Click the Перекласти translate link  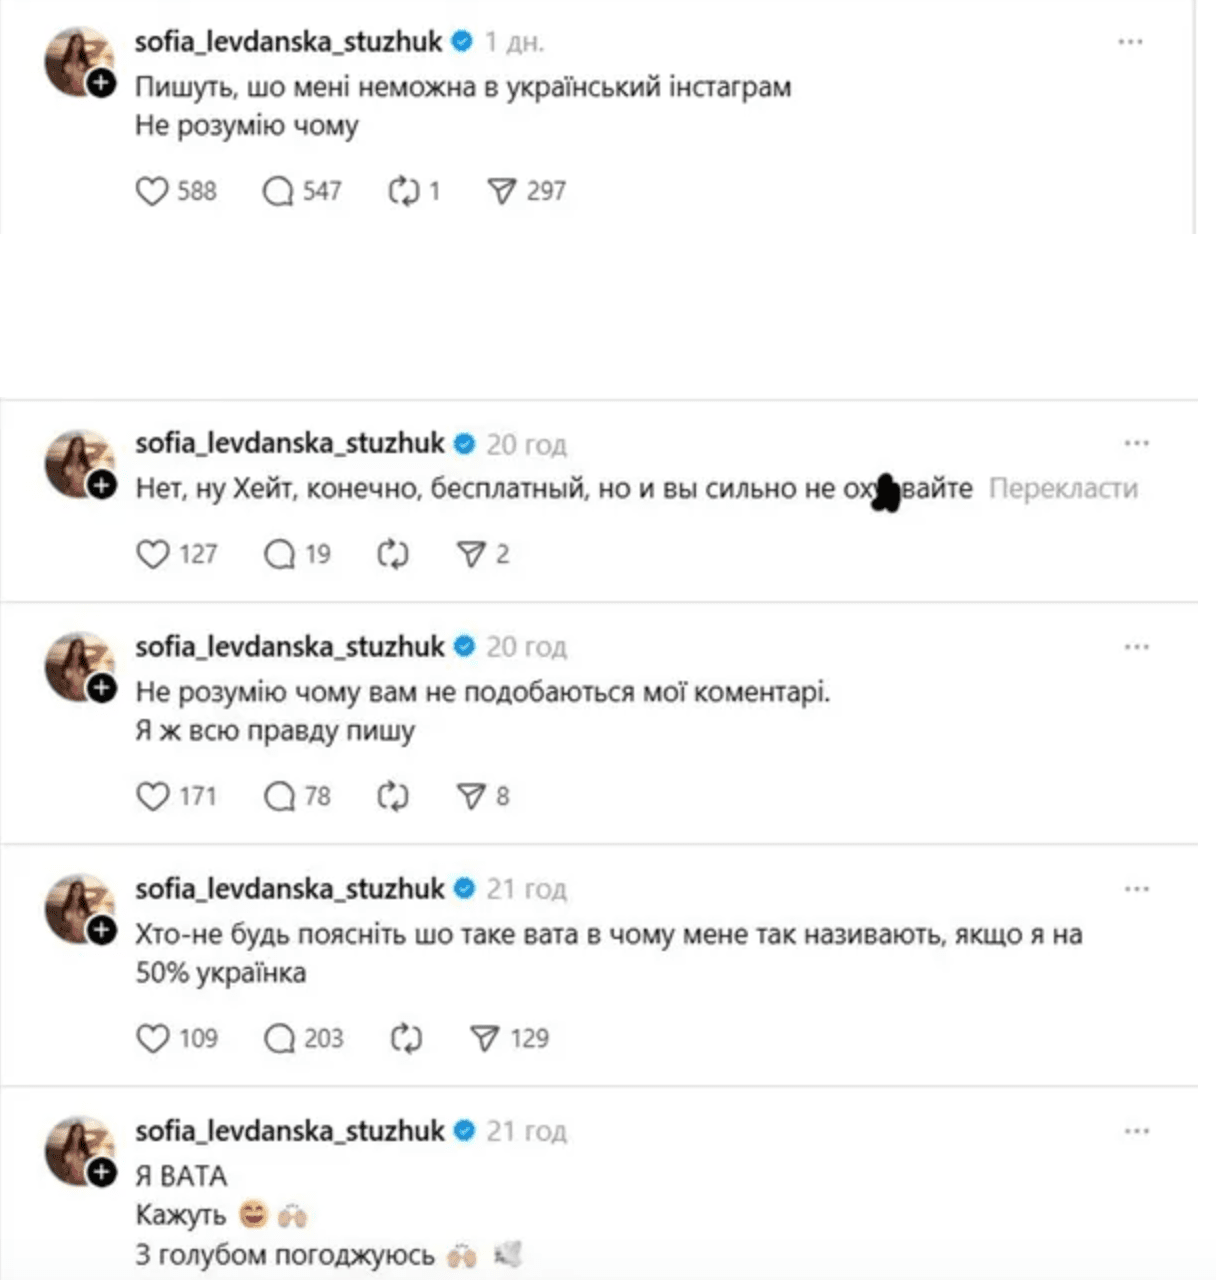(x=1063, y=489)
